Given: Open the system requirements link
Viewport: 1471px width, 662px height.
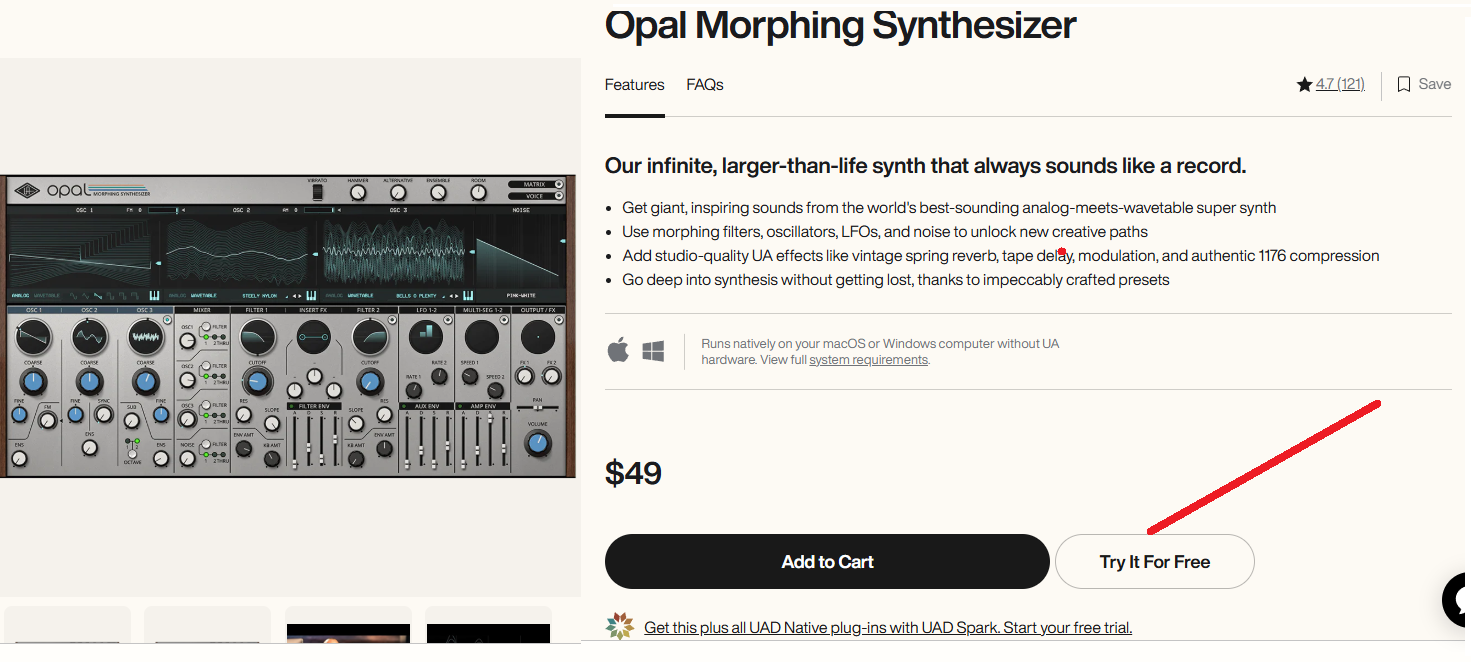Looking at the screenshot, I should point(868,359).
